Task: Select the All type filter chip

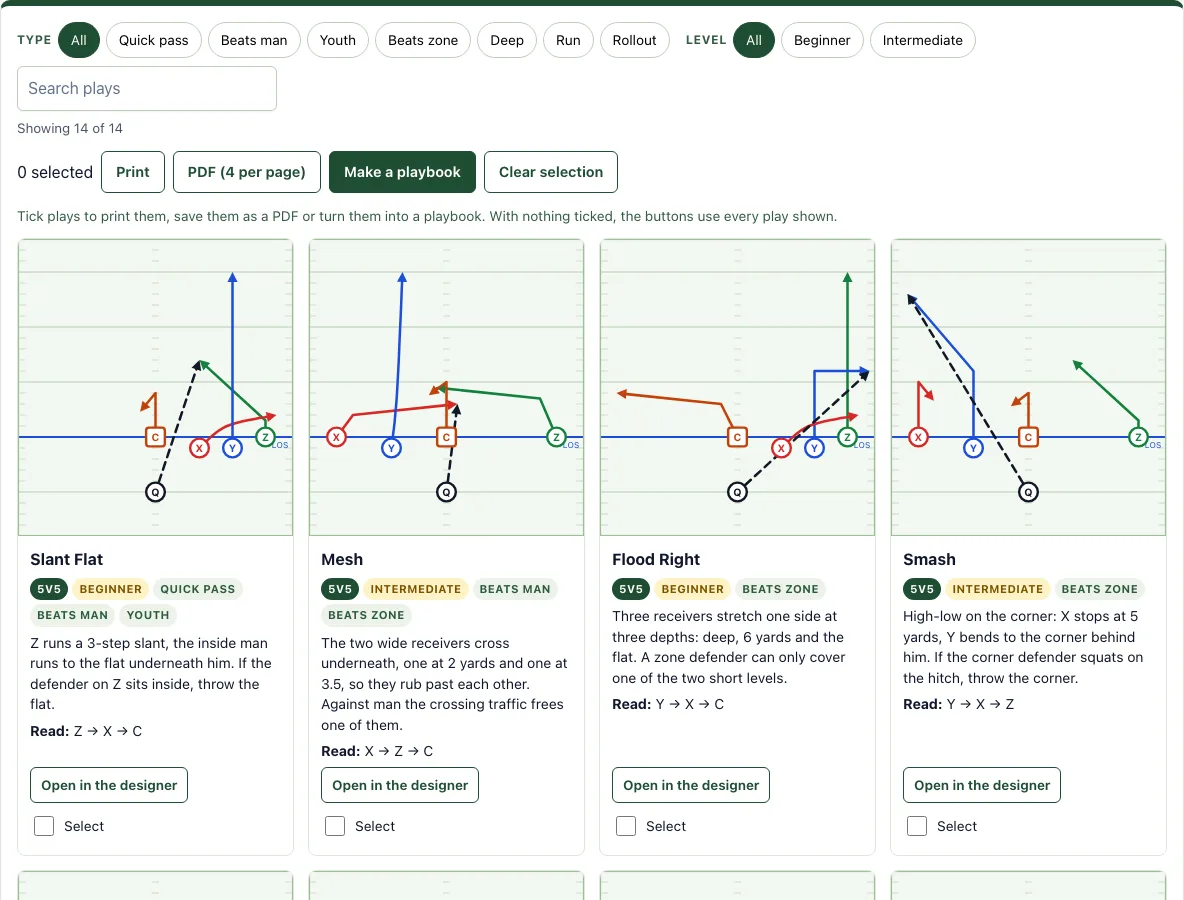Action: pyautogui.click(x=79, y=40)
